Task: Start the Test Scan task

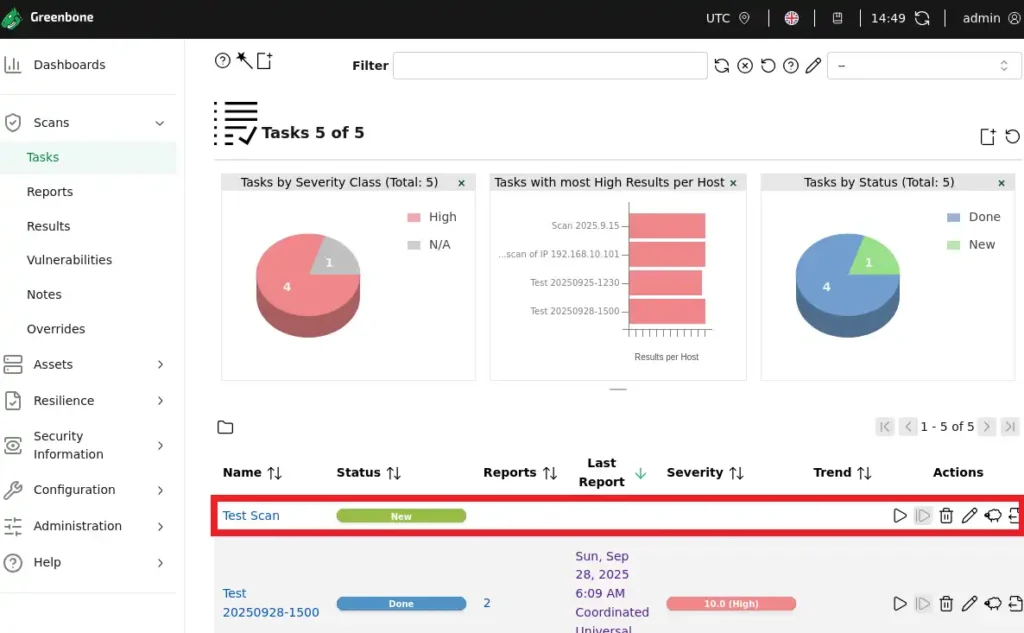Action: pos(899,516)
